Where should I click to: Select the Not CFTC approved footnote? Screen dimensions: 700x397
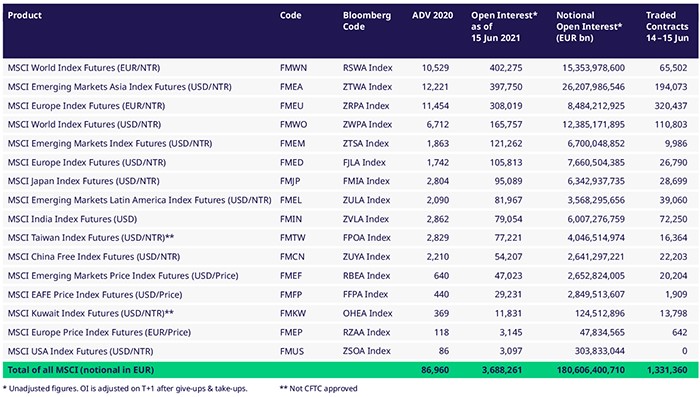coord(318,389)
